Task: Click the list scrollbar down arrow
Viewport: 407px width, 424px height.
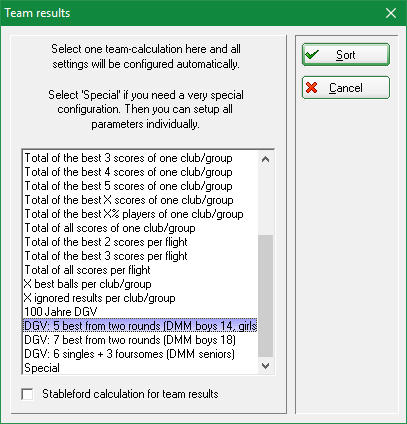Action: (x=265, y=366)
